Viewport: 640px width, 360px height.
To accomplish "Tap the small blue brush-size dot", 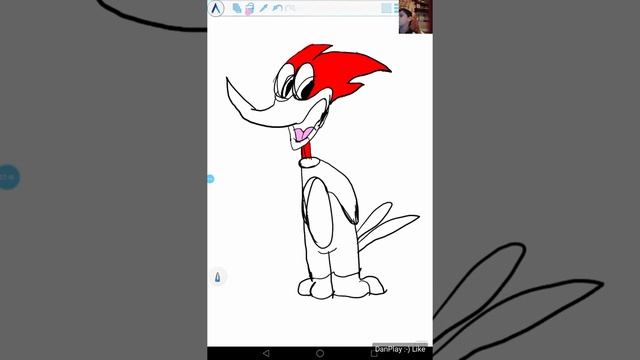I will 211,179.
